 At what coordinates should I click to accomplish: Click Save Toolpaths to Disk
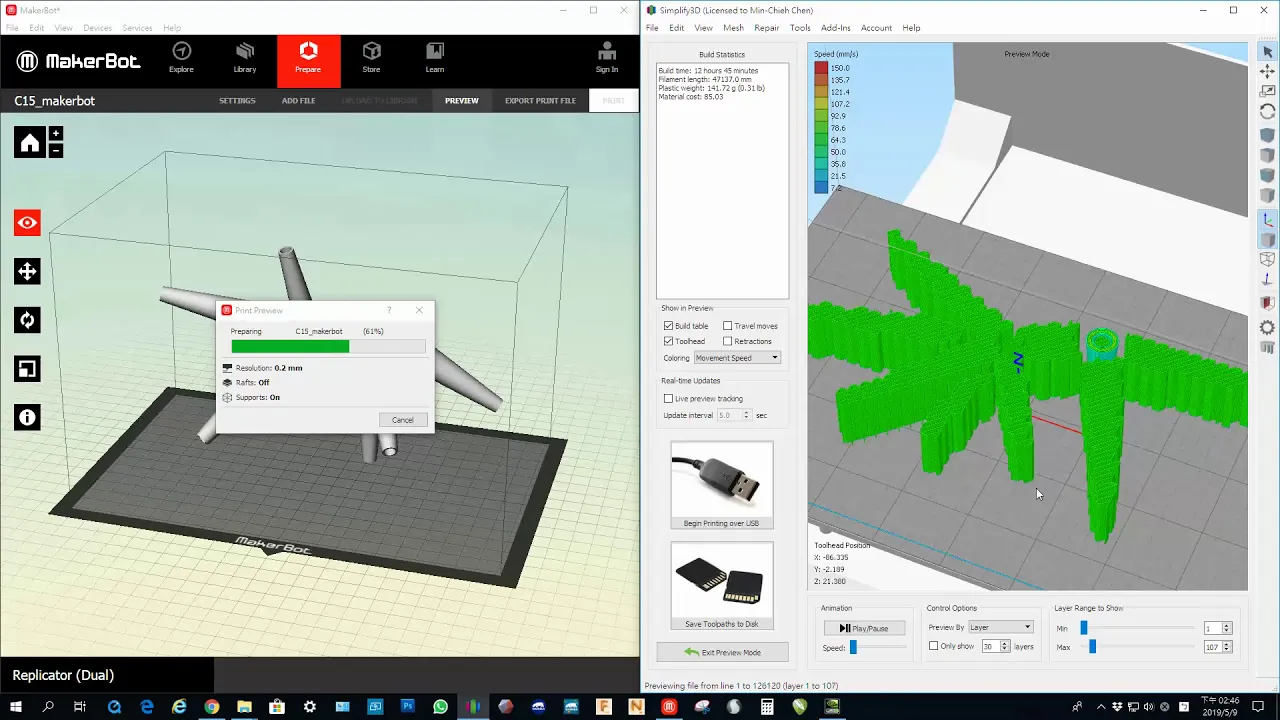point(721,585)
